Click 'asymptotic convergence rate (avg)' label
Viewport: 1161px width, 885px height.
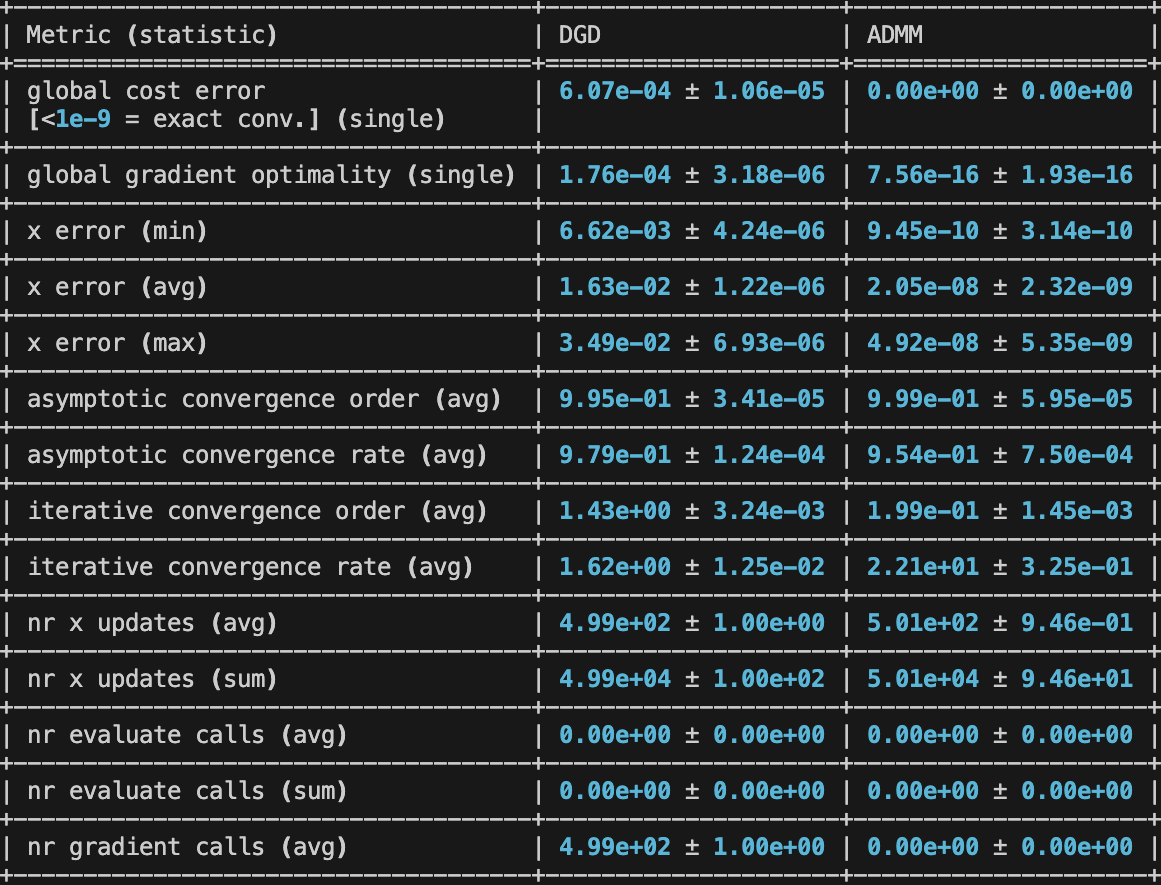pyautogui.click(x=257, y=455)
